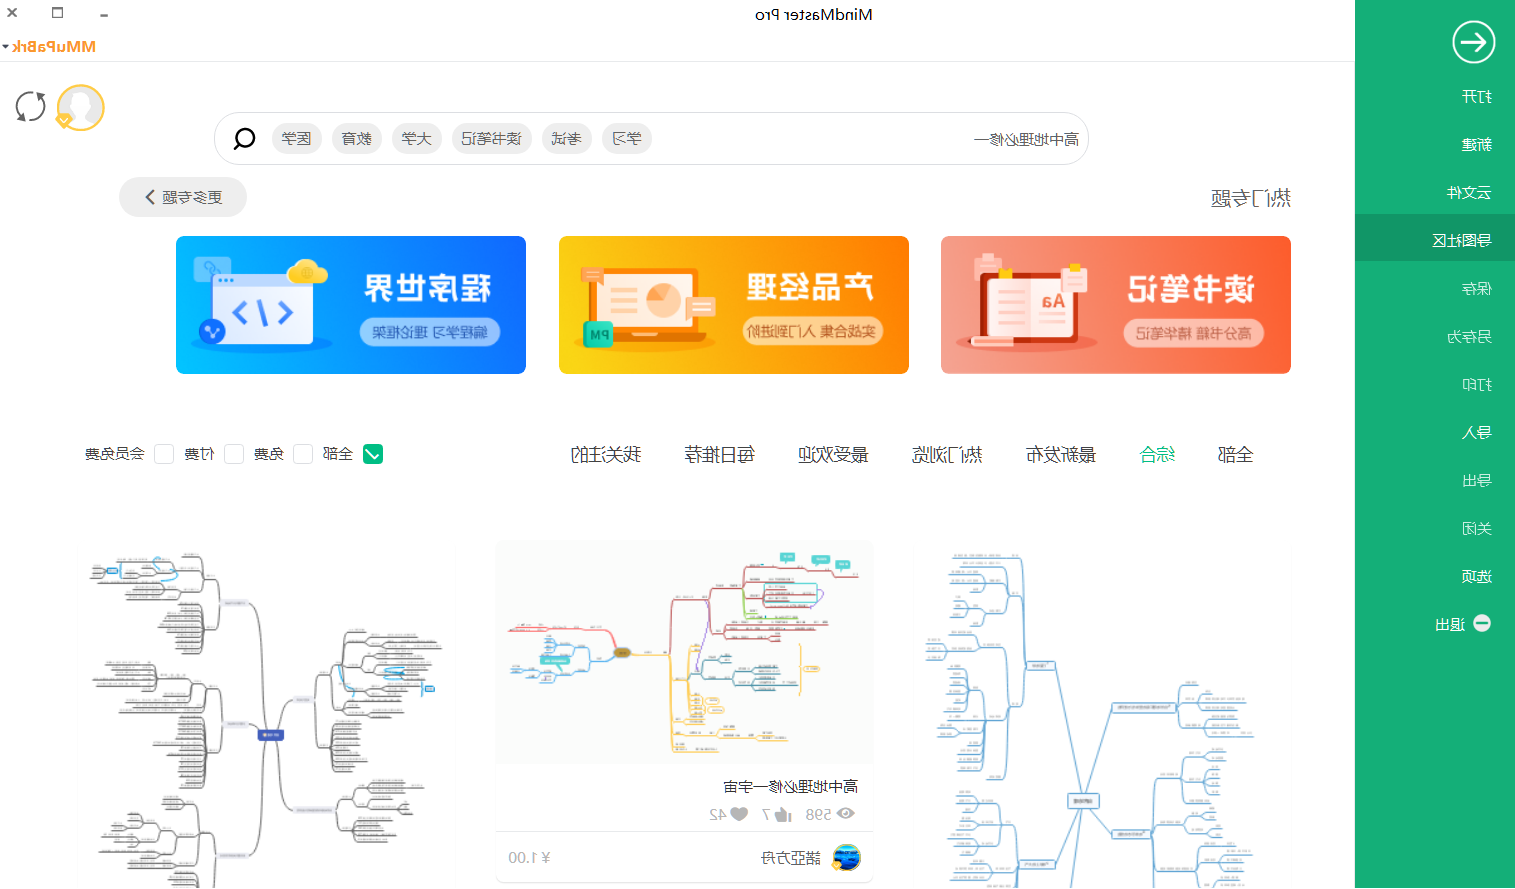Click the thumbs-up like icon showing 7
Image resolution: width=1515 pixels, height=889 pixels.
tap(782, 814)
